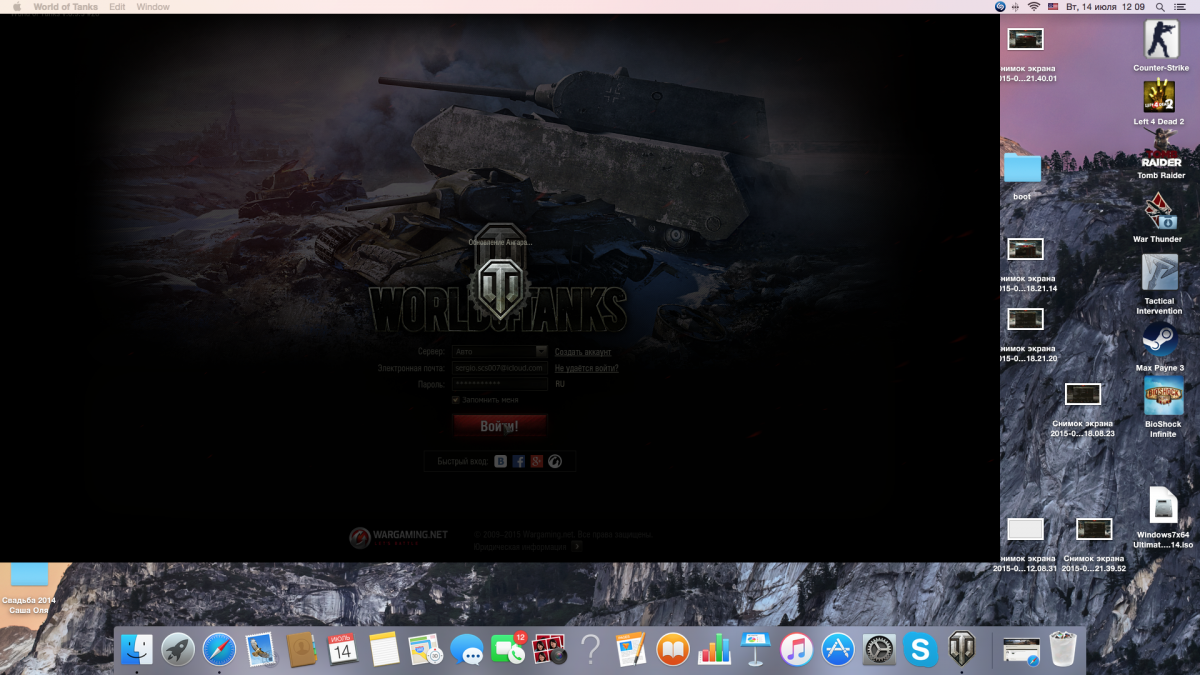Open the Window menu
This screenshot has width=1200, height=675.
click(153, 7)
